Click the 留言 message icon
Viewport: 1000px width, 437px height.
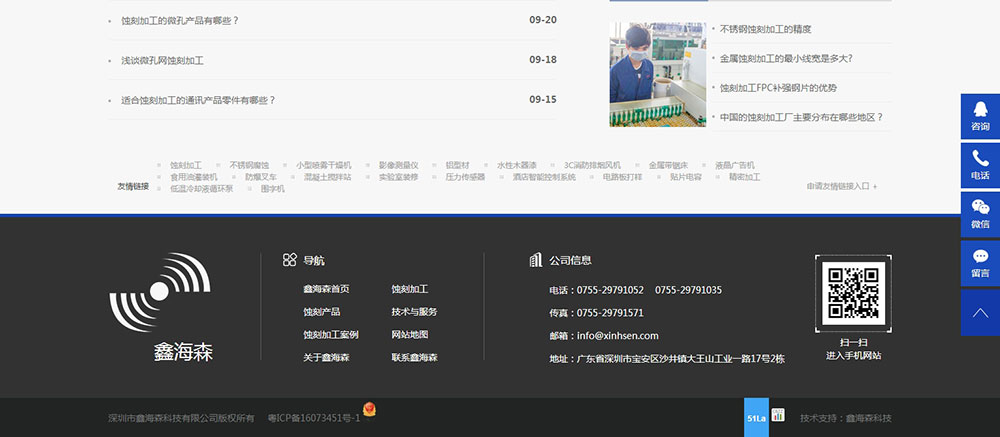point(980,263)
